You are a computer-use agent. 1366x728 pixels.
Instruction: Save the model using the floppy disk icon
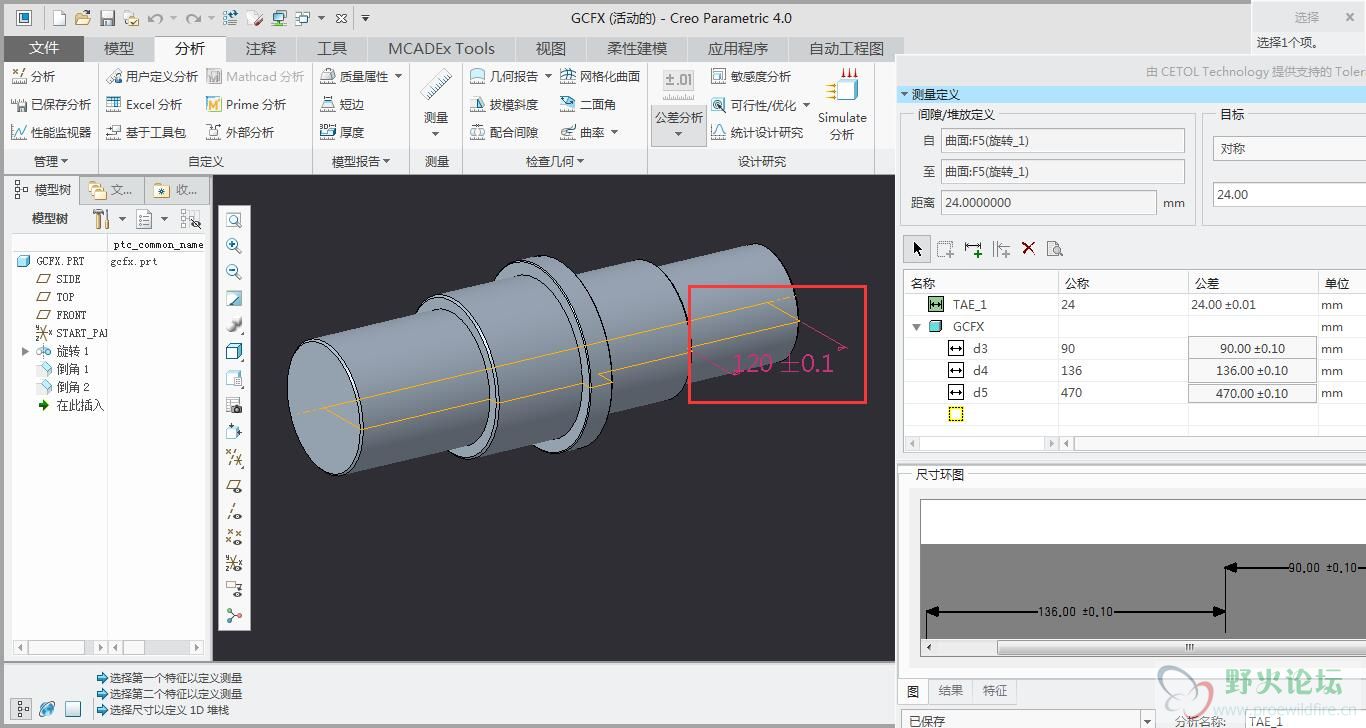(x=107, y=18)
